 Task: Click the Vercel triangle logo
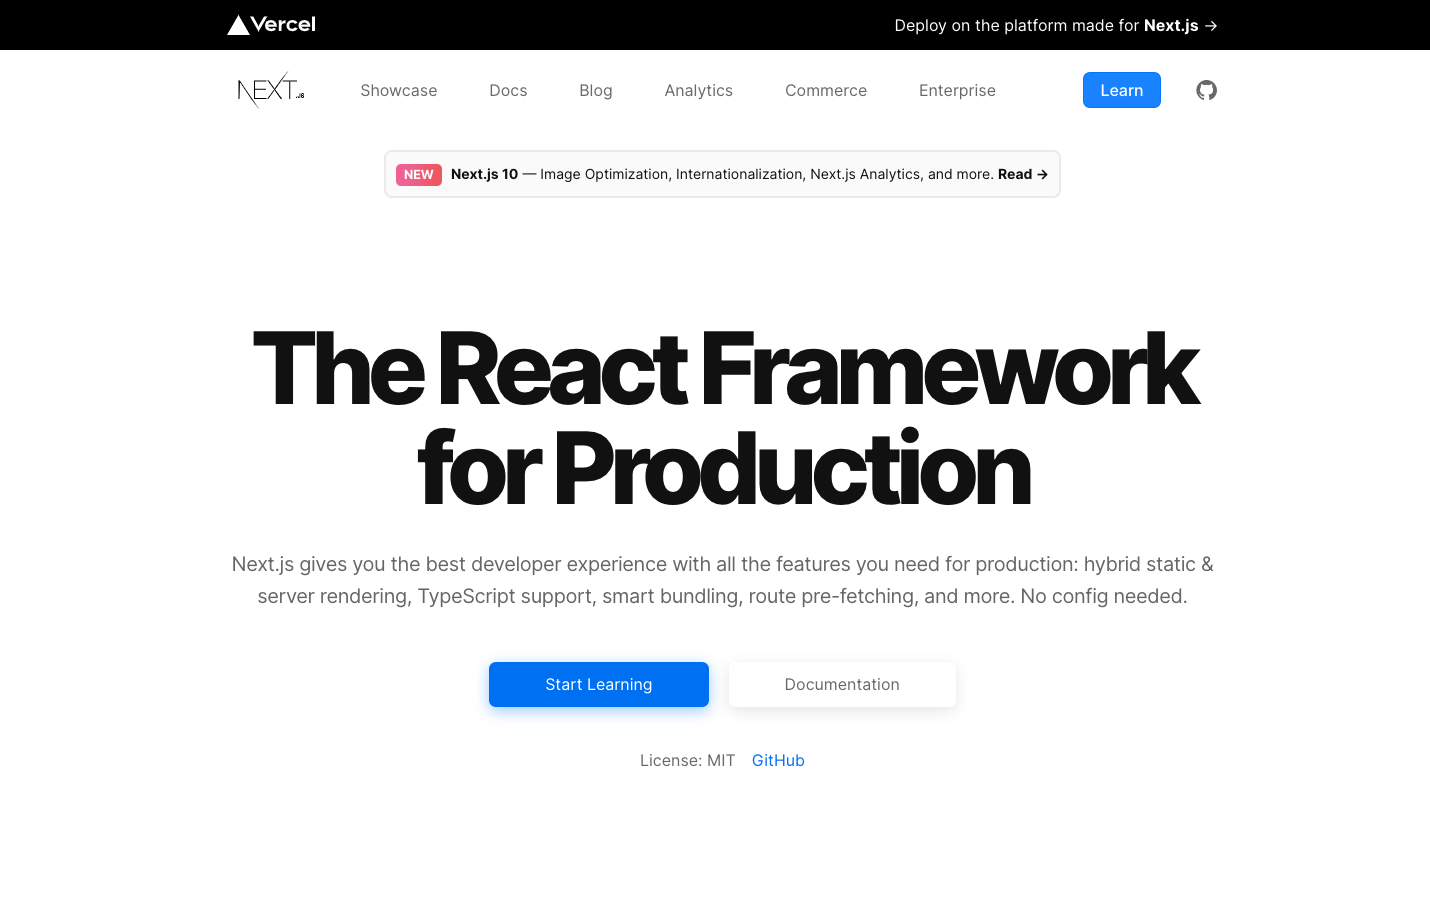pos(271,25)
